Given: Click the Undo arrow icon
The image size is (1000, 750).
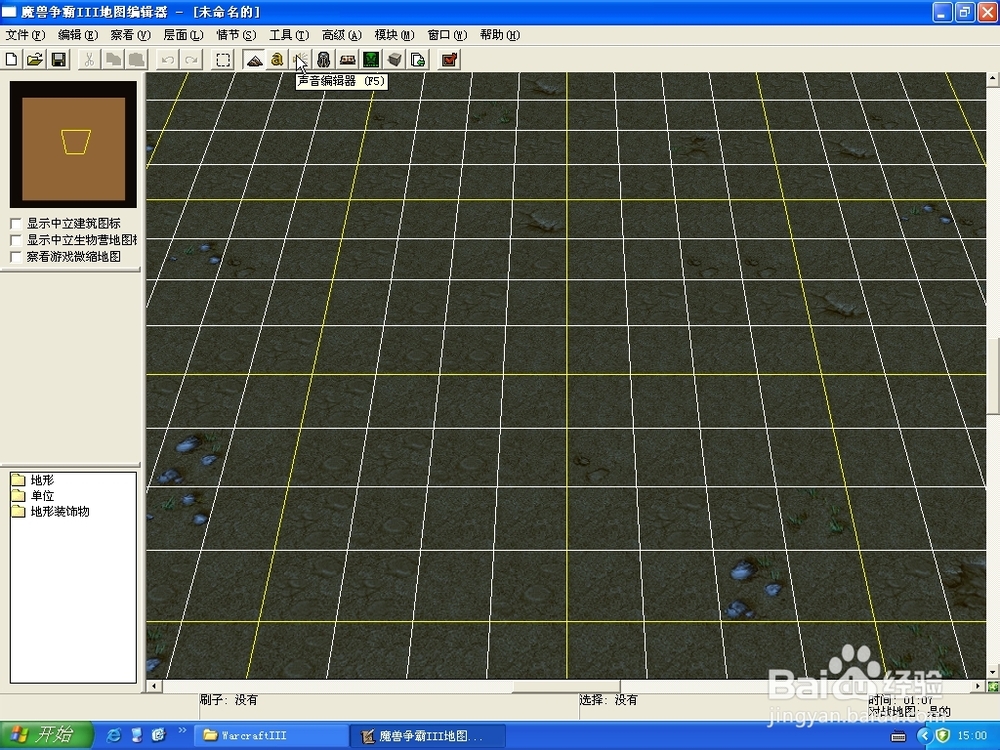Looking at the screenshot, I should pyautogui.click(x=168, y=60).
